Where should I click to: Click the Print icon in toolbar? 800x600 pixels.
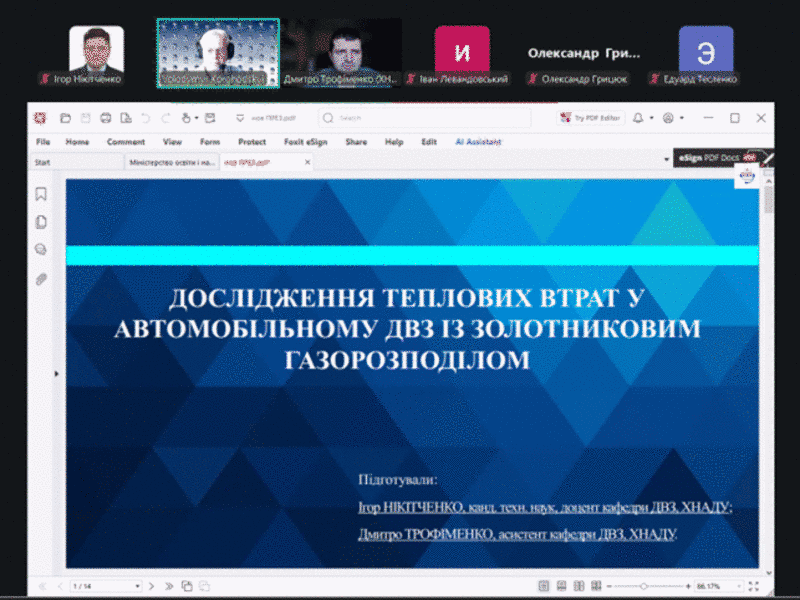tap(106, 118)
